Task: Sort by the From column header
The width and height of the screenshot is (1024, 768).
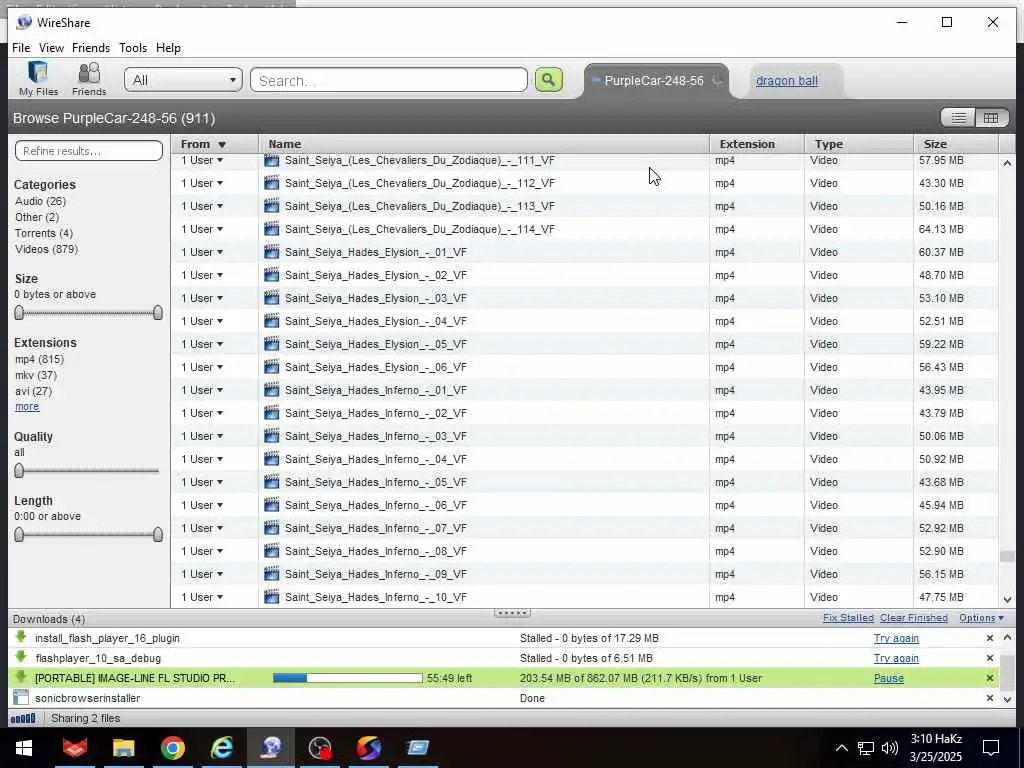Action: 215,144
